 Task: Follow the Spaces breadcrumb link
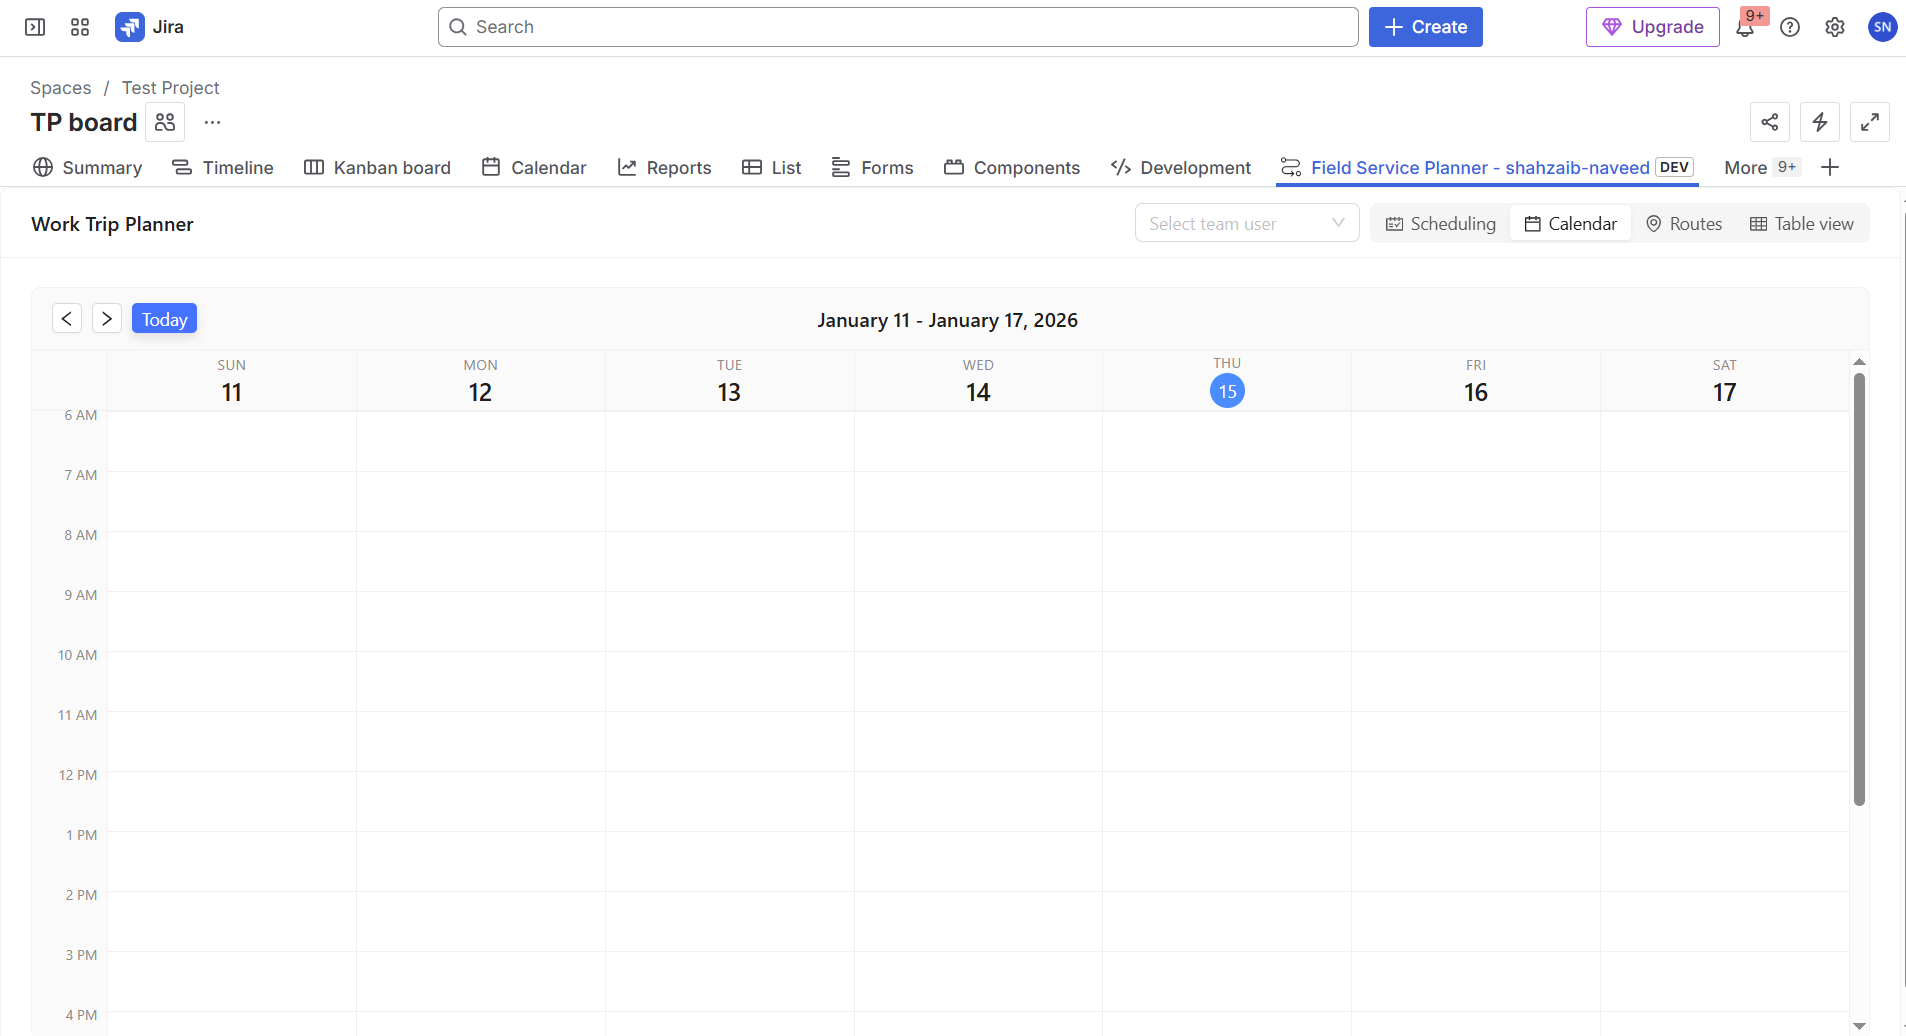(60, 88)
